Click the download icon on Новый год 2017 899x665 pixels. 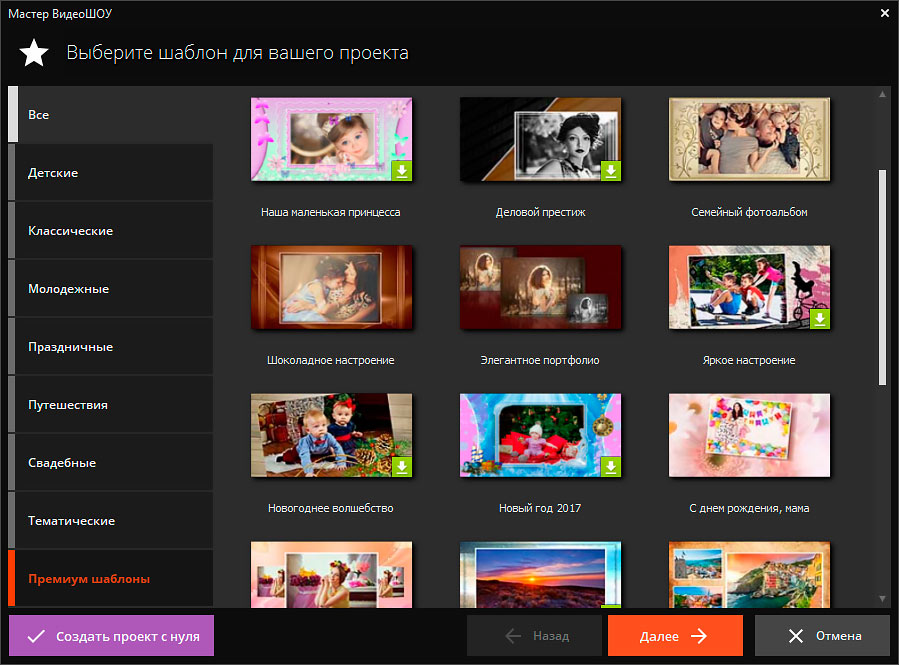(611, 467)
